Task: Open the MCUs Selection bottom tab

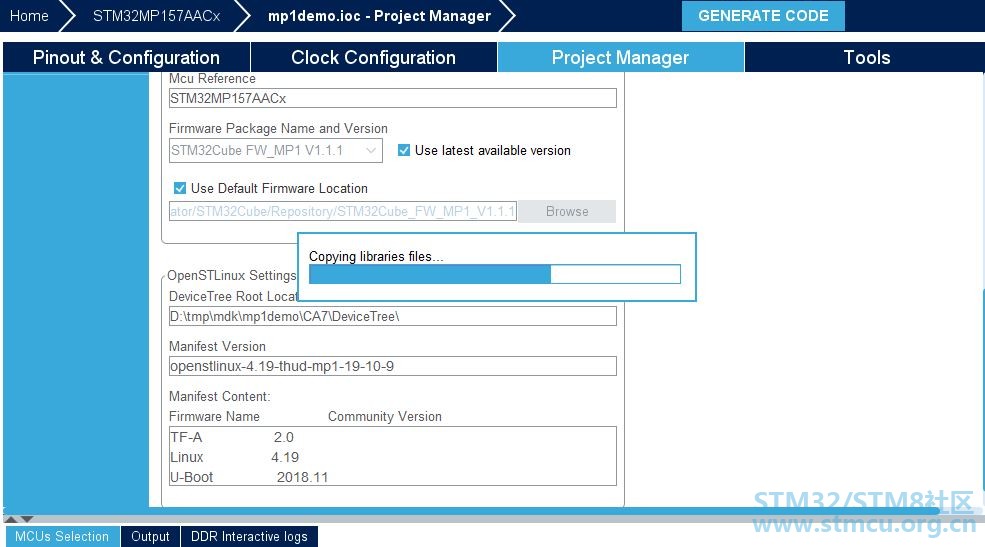Action: 62,536
